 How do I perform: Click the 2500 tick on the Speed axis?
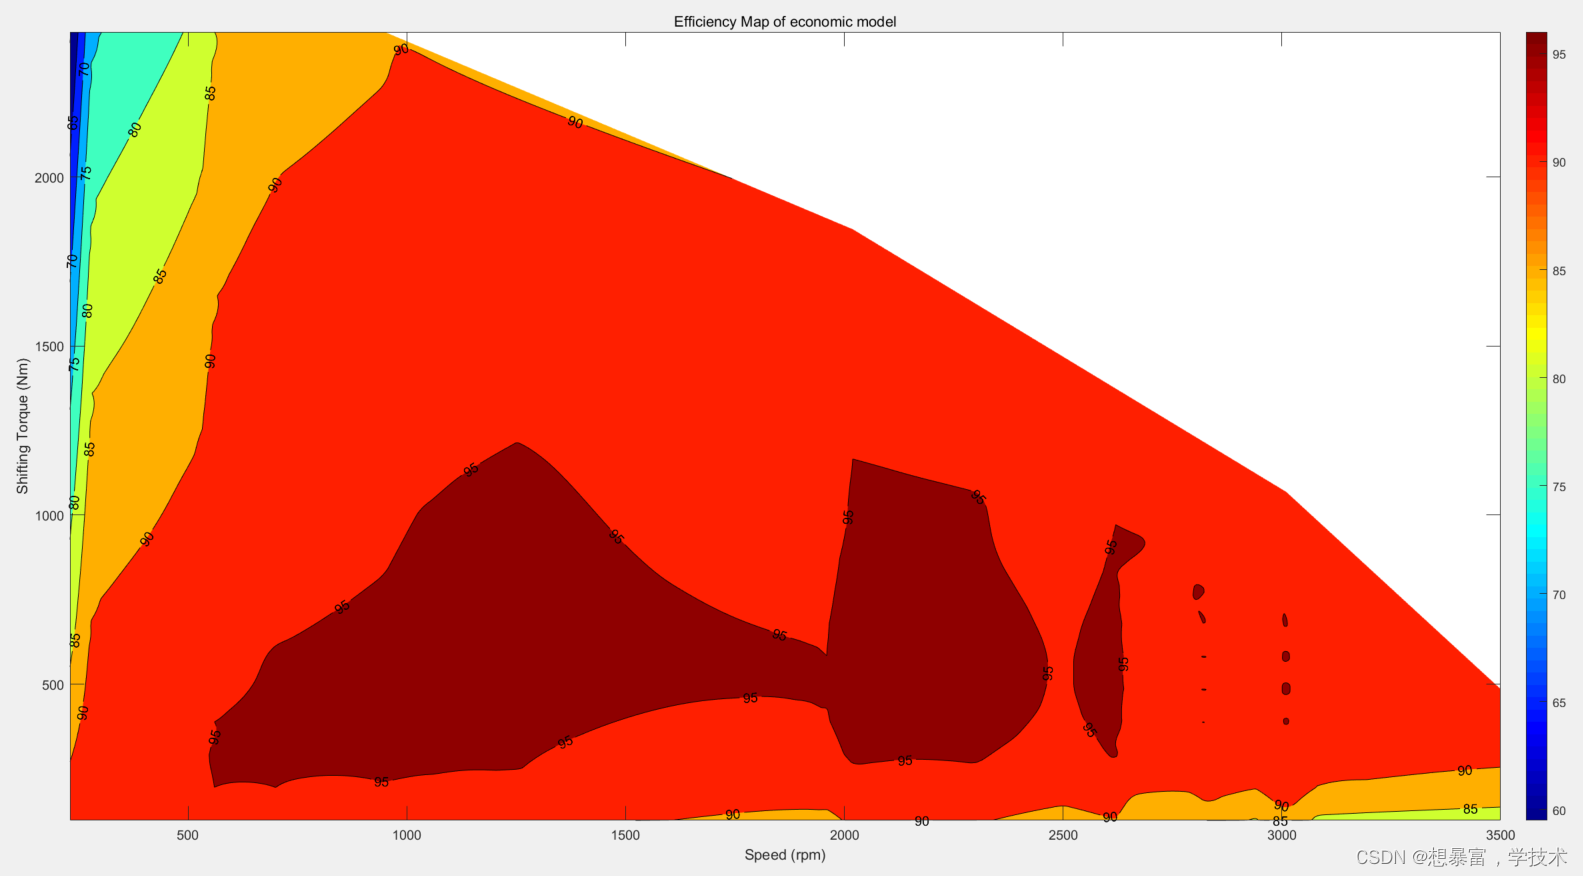(1063, 835)
